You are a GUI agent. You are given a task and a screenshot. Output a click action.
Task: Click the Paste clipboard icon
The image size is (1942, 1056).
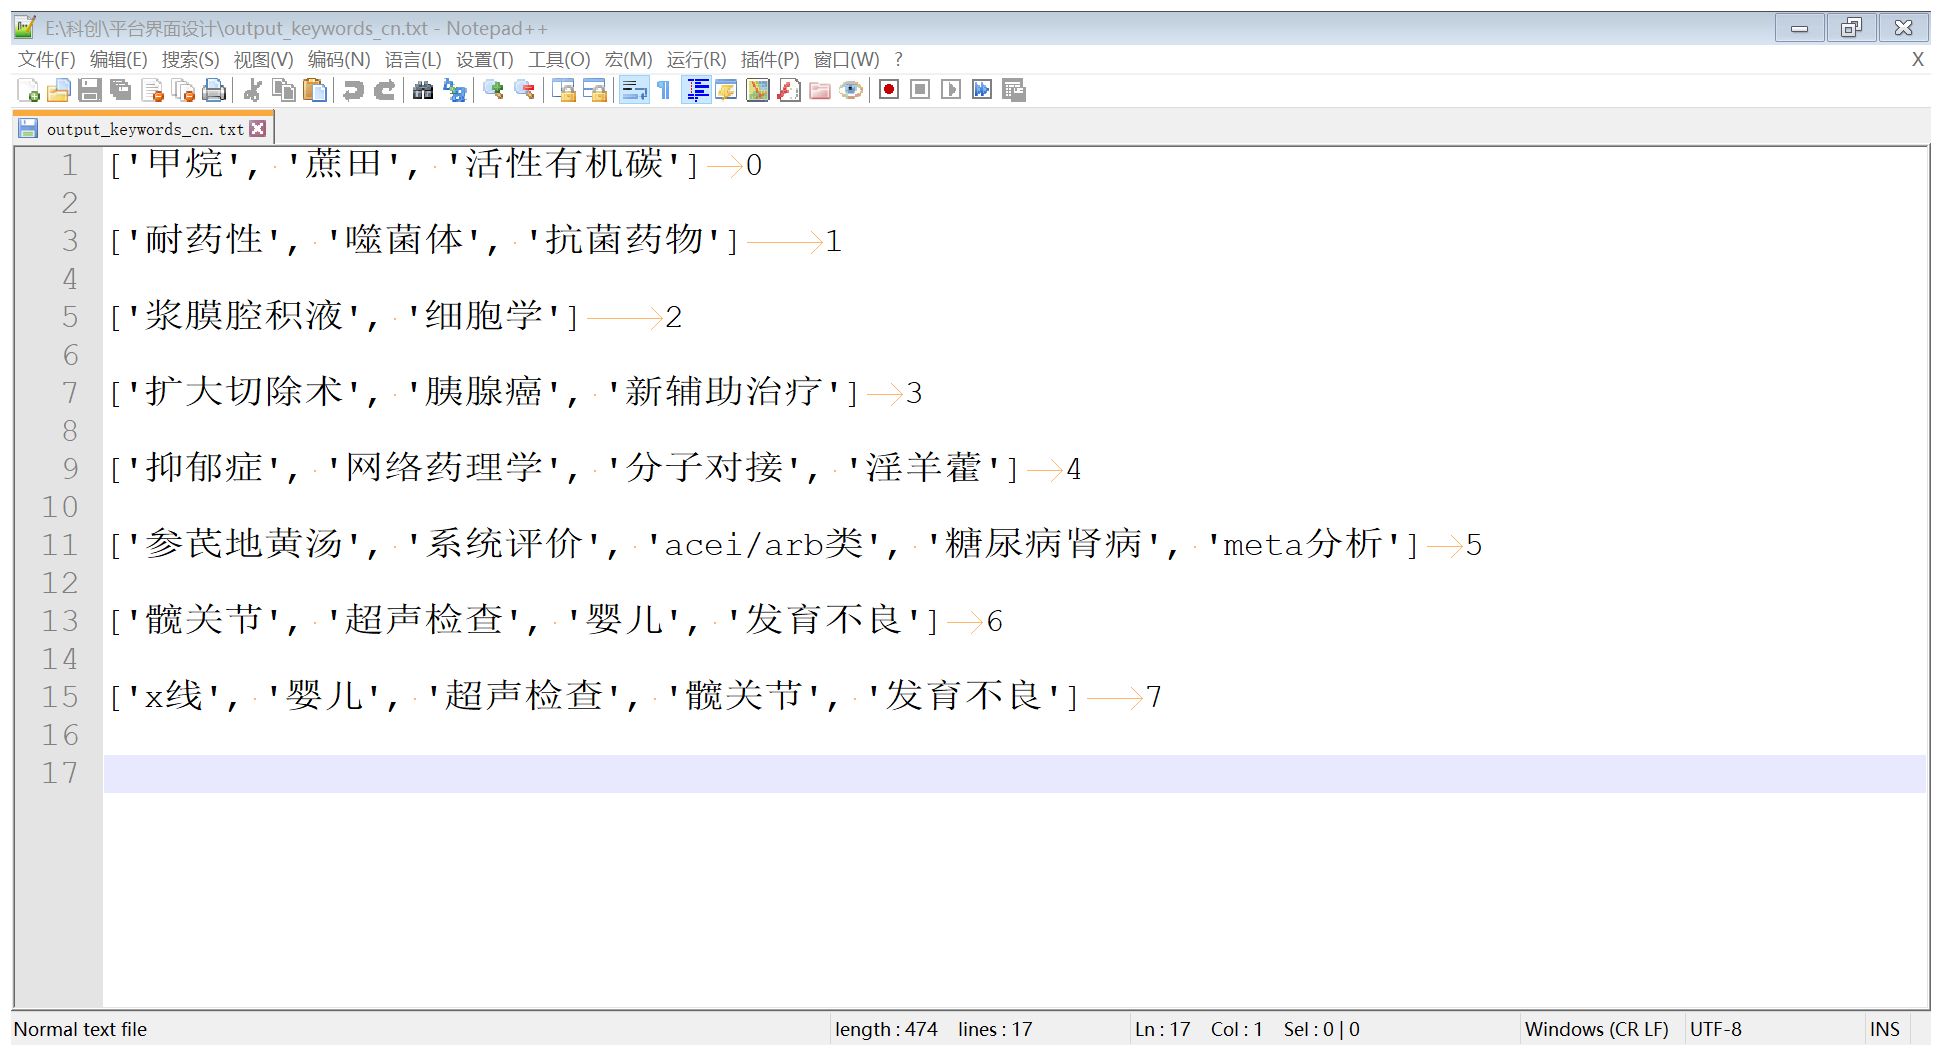315,91
